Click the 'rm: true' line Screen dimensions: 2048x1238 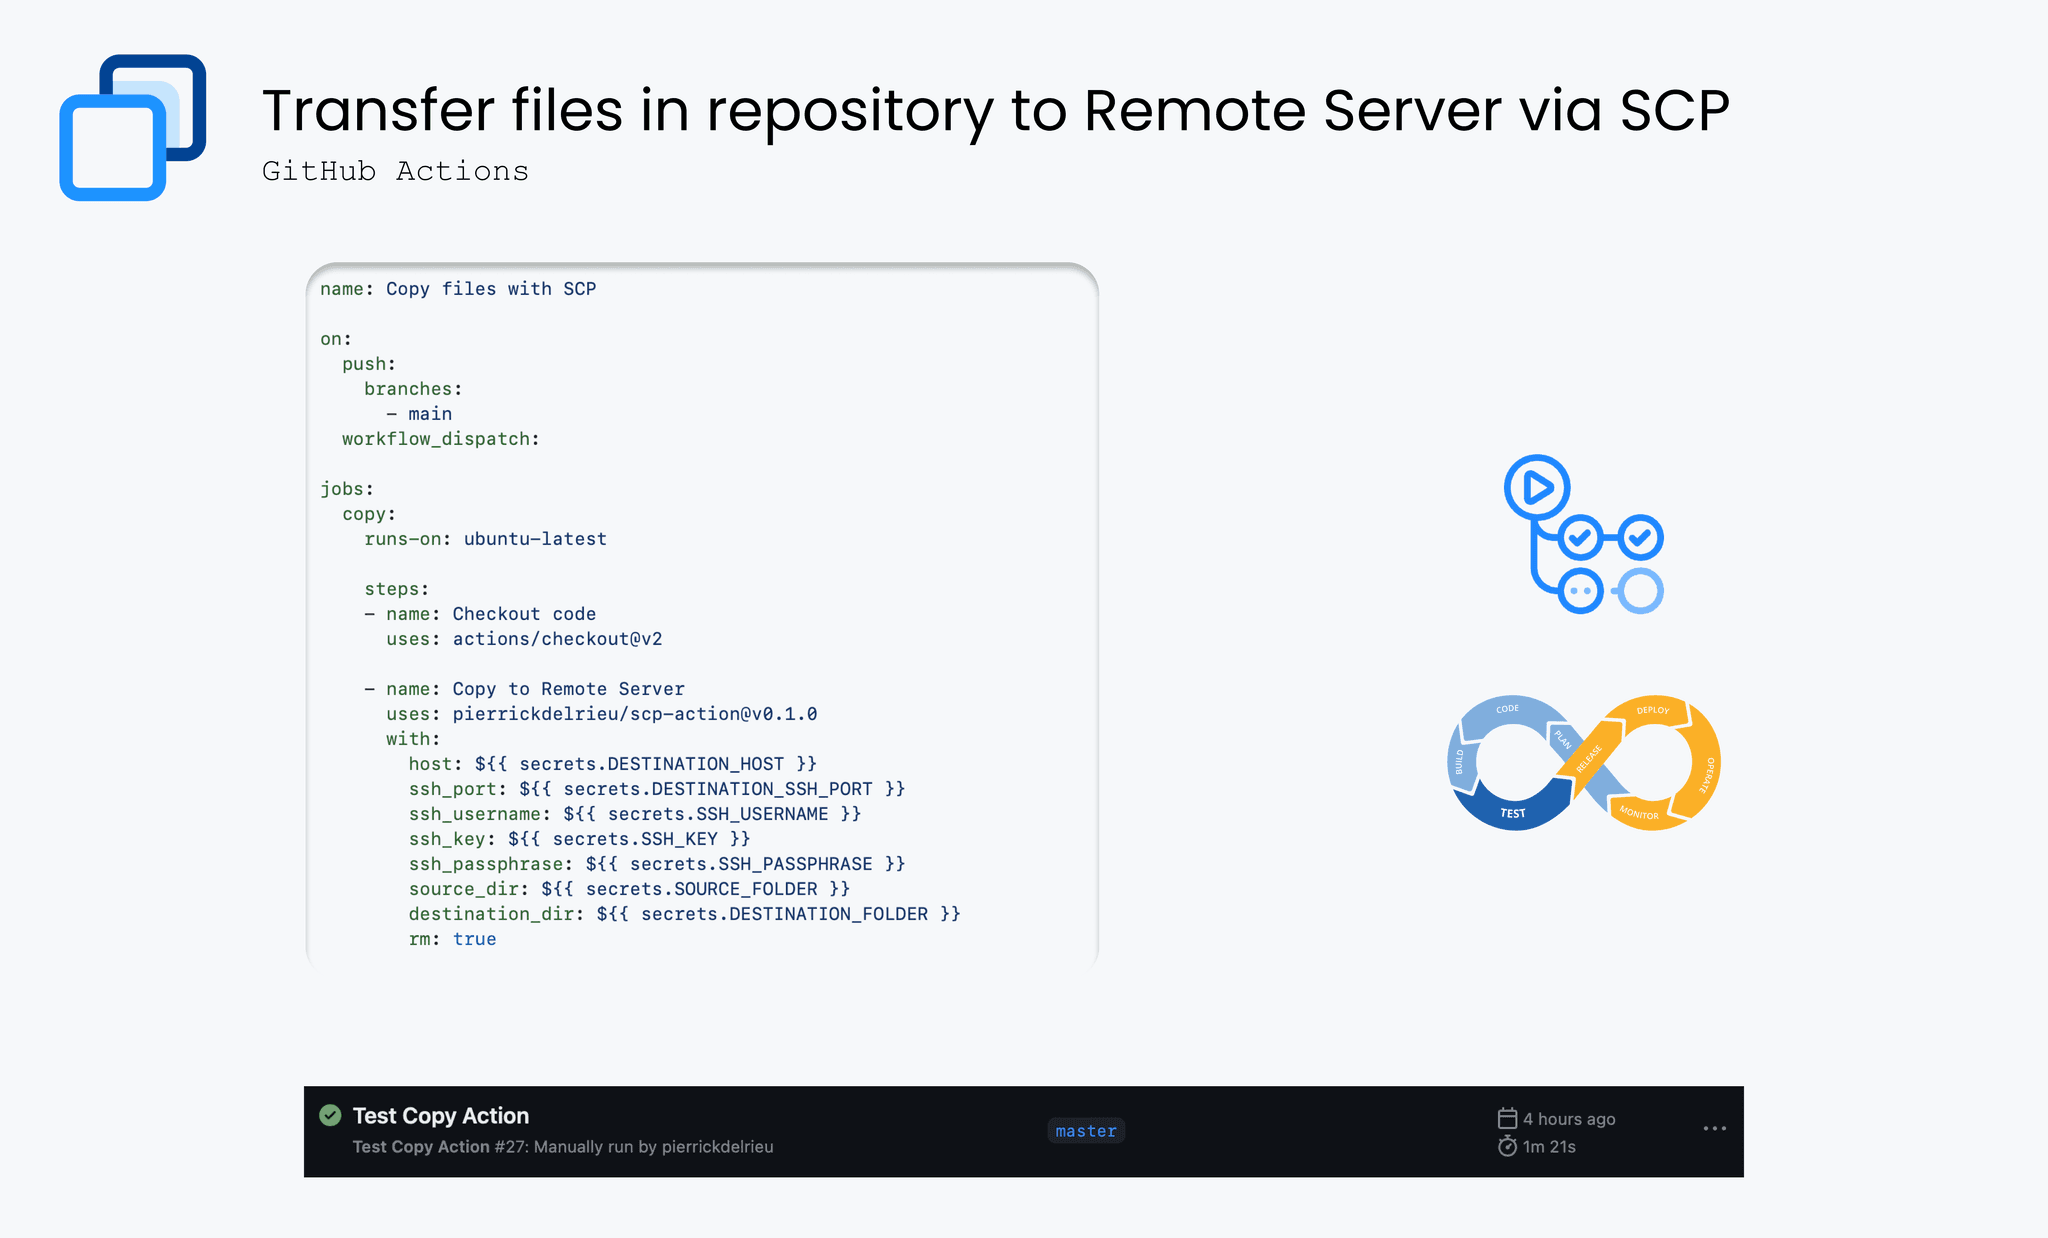452,939
